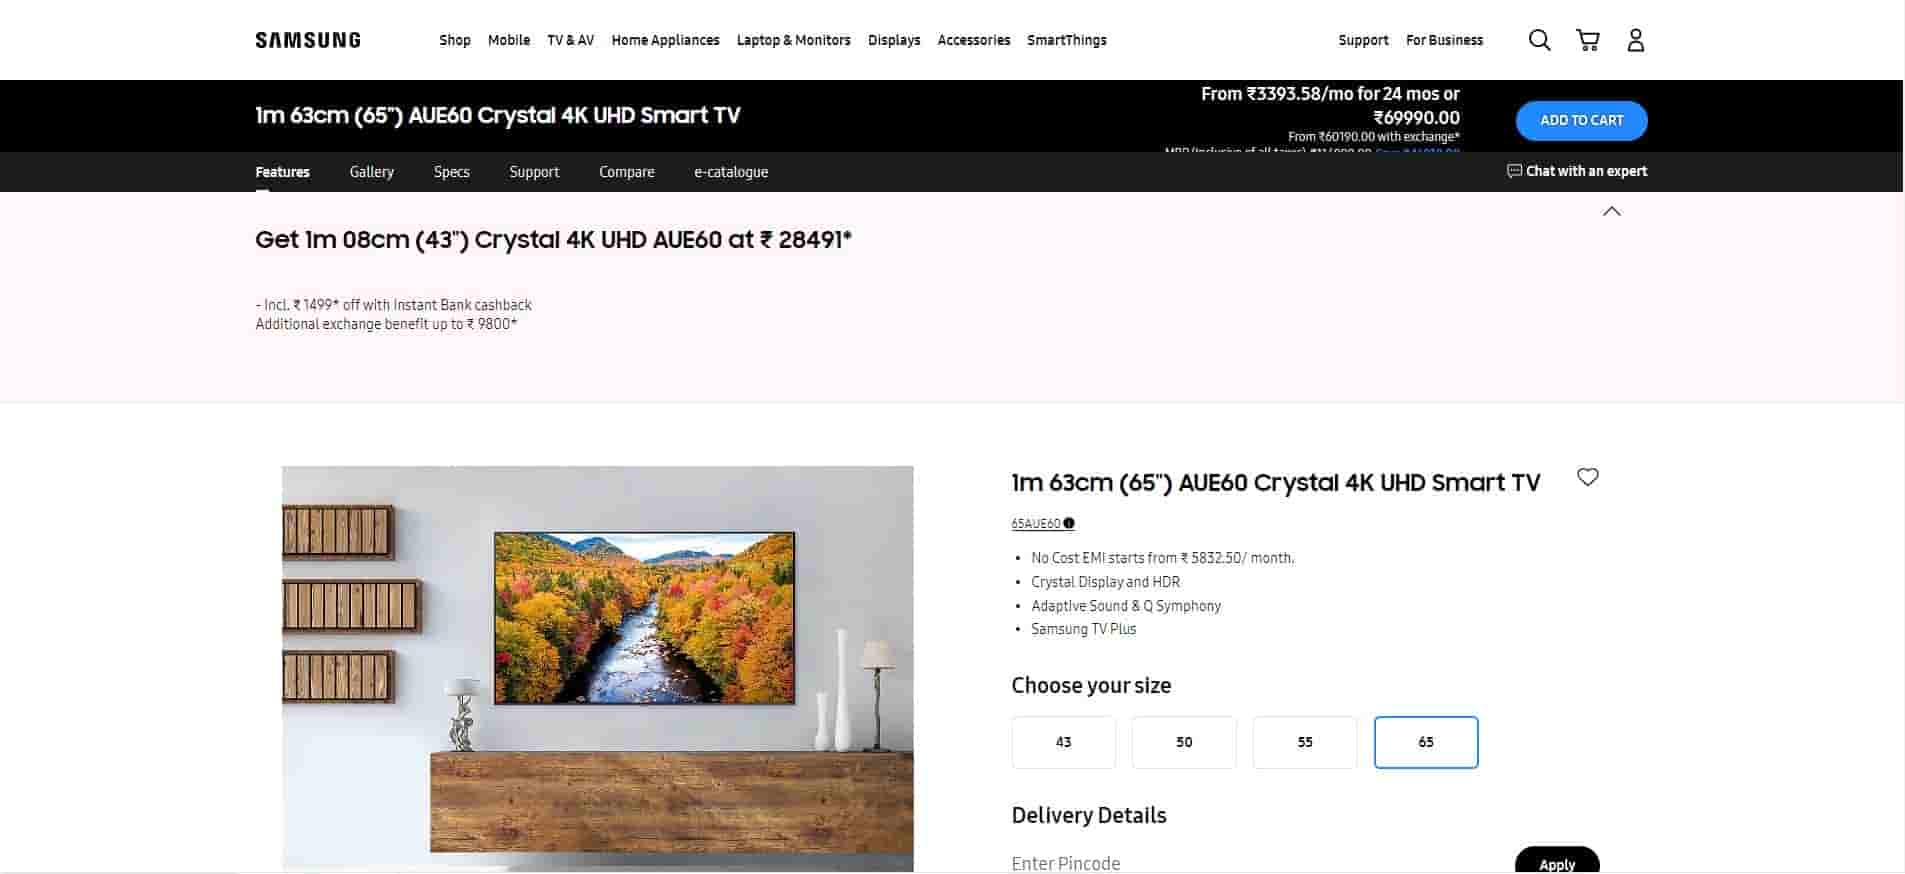The width and height of the screenshot is (1905, 874).
Task: Collapse the offer banner with chevron
Action: 1612,211
